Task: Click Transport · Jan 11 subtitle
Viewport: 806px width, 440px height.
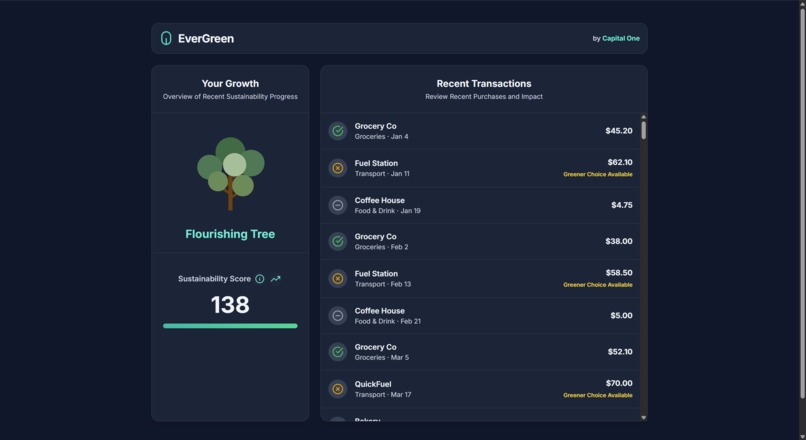Action: pos(382,174)
